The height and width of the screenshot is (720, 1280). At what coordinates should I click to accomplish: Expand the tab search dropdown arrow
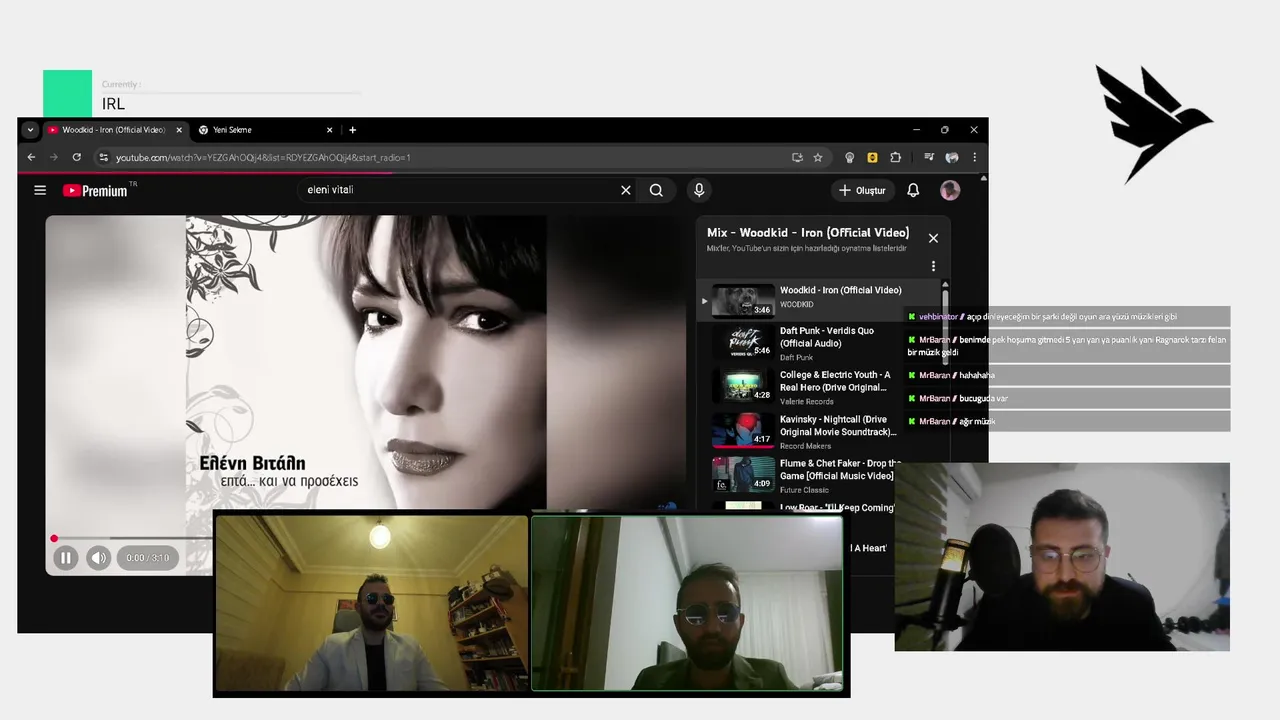[30, 130]
